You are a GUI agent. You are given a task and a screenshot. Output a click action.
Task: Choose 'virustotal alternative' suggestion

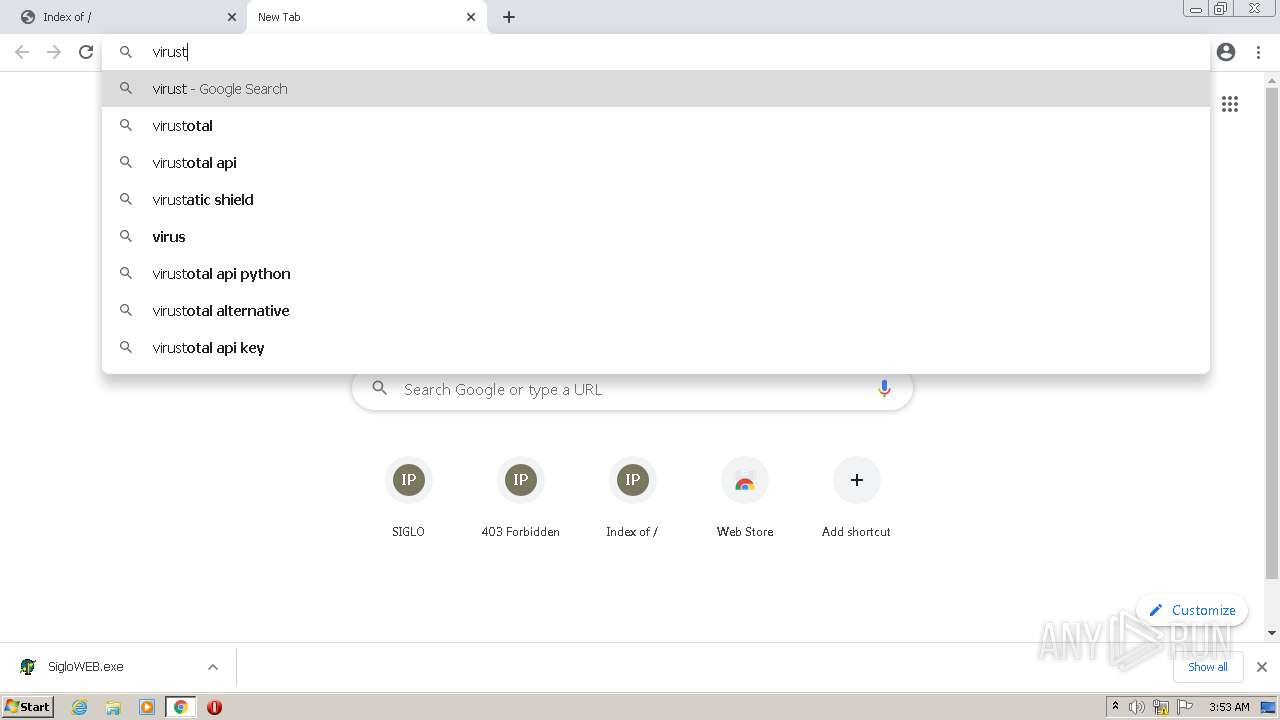[x=656, y=311]
